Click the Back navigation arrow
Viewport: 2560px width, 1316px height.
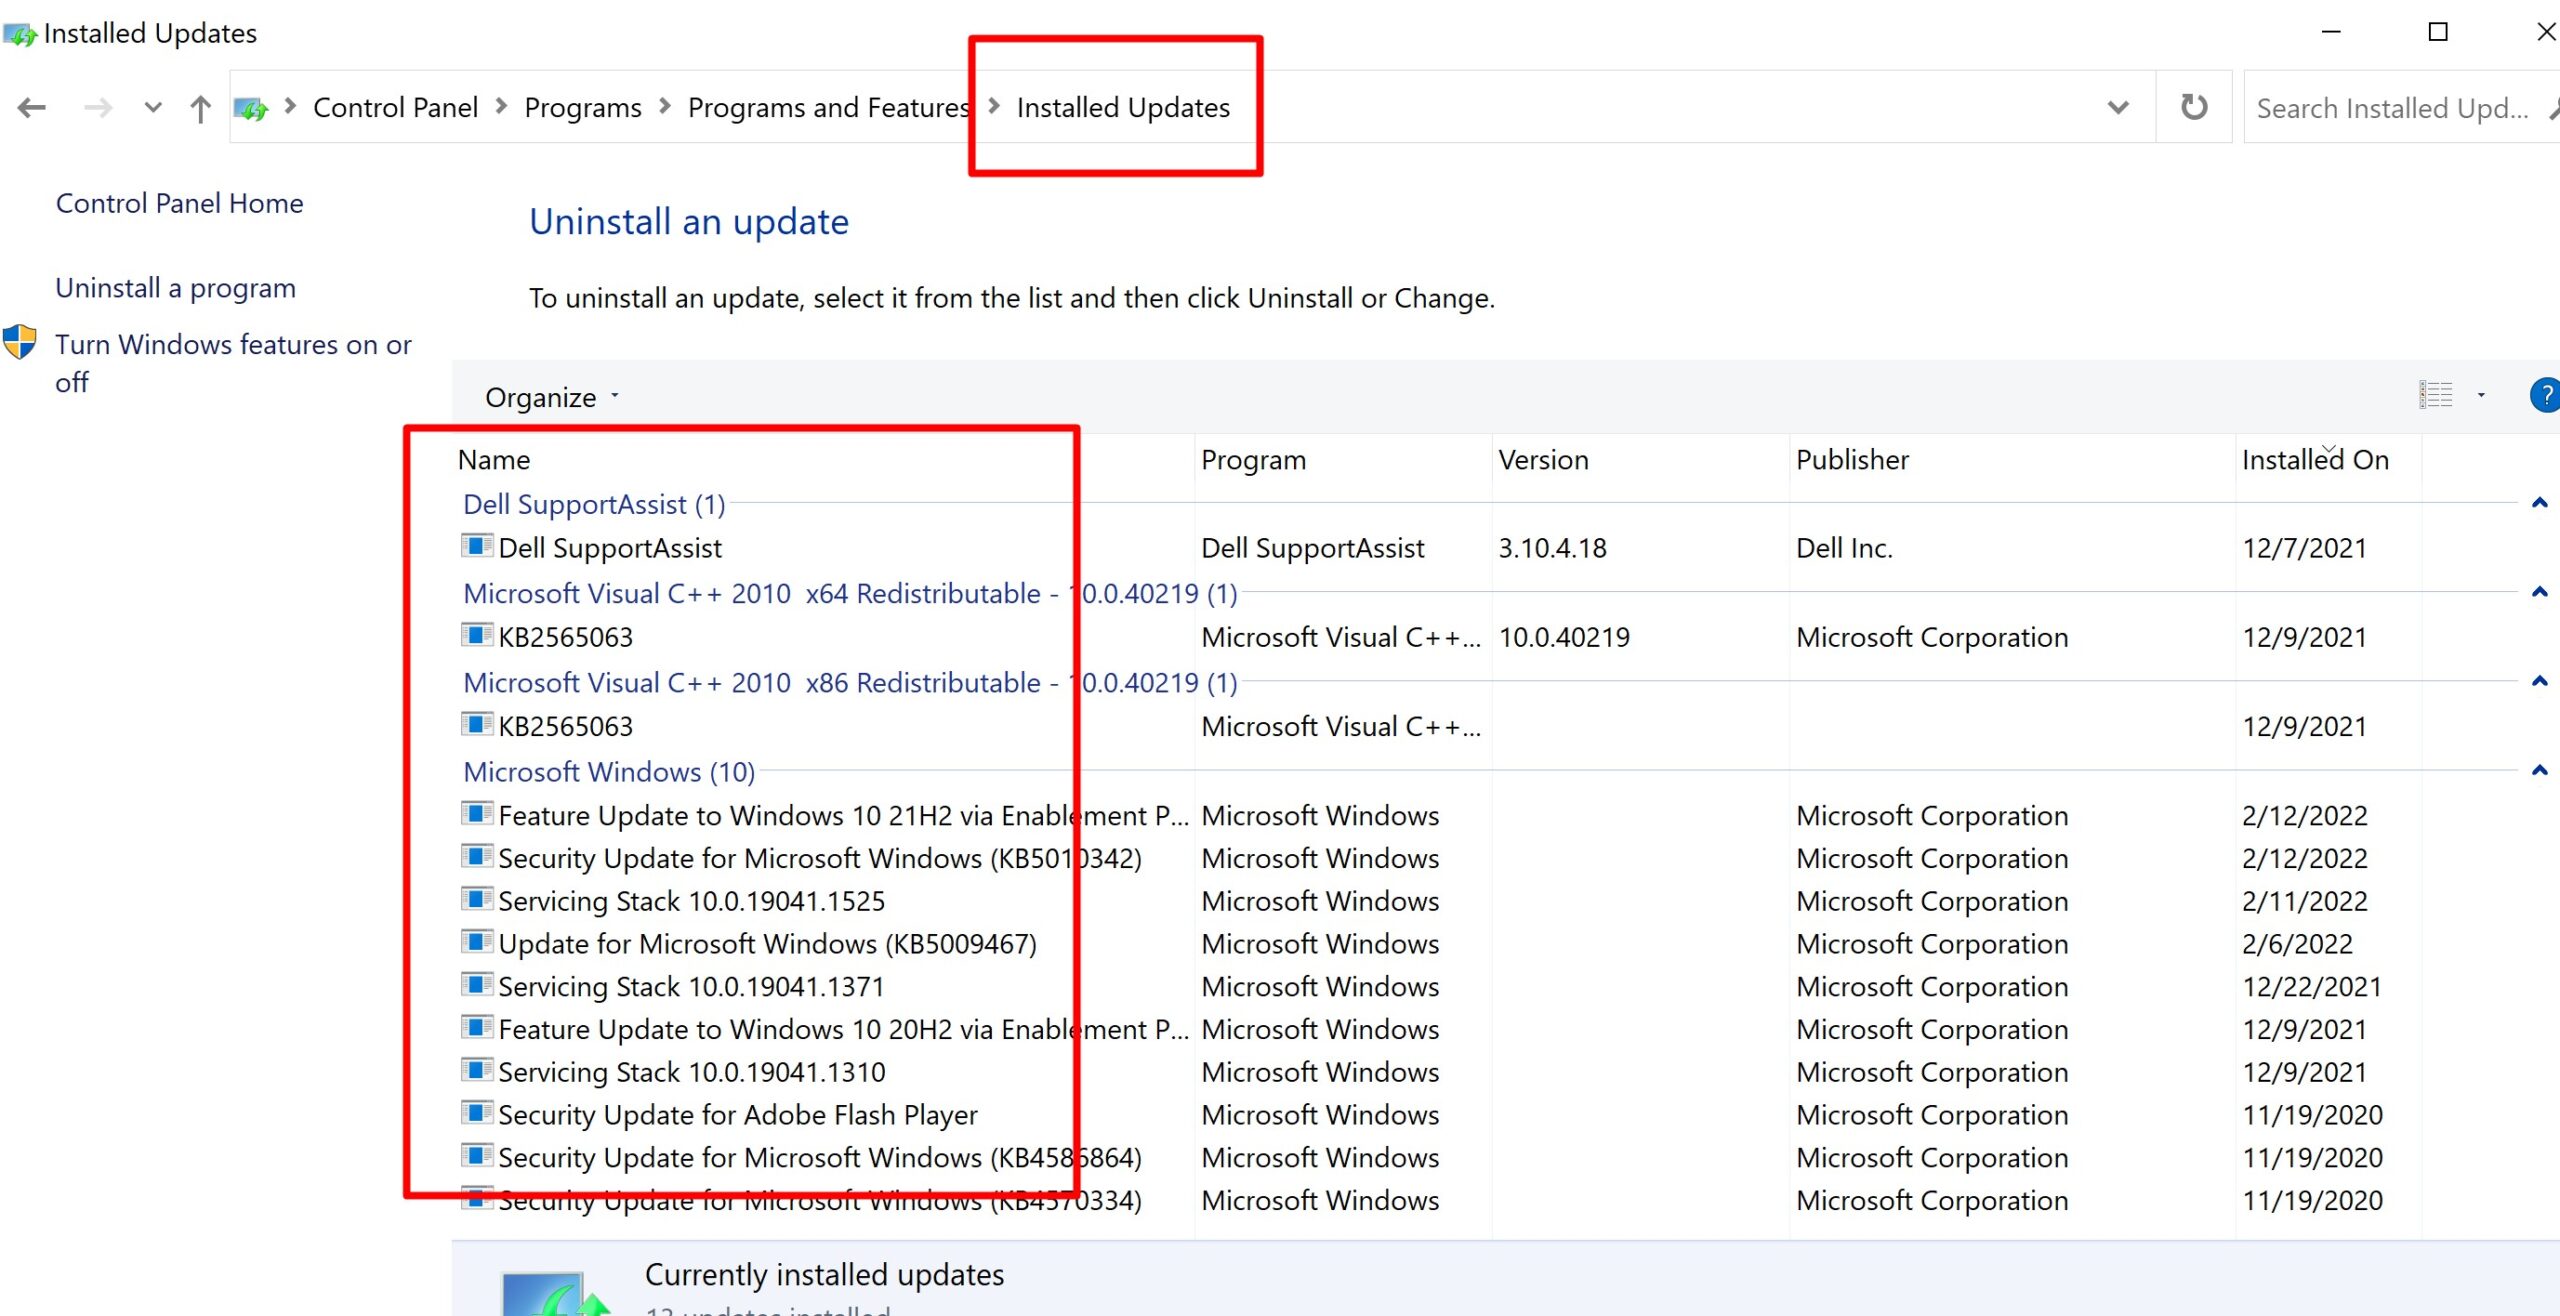pyautogui.click(x=32, y=107)
